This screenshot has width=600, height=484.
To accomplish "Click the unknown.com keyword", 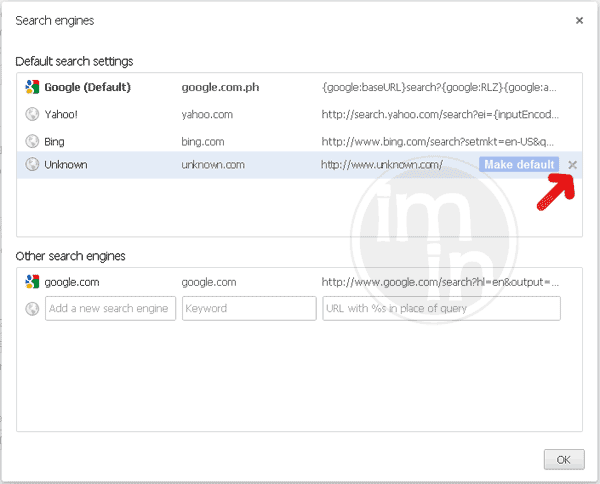I will point(213,165).
